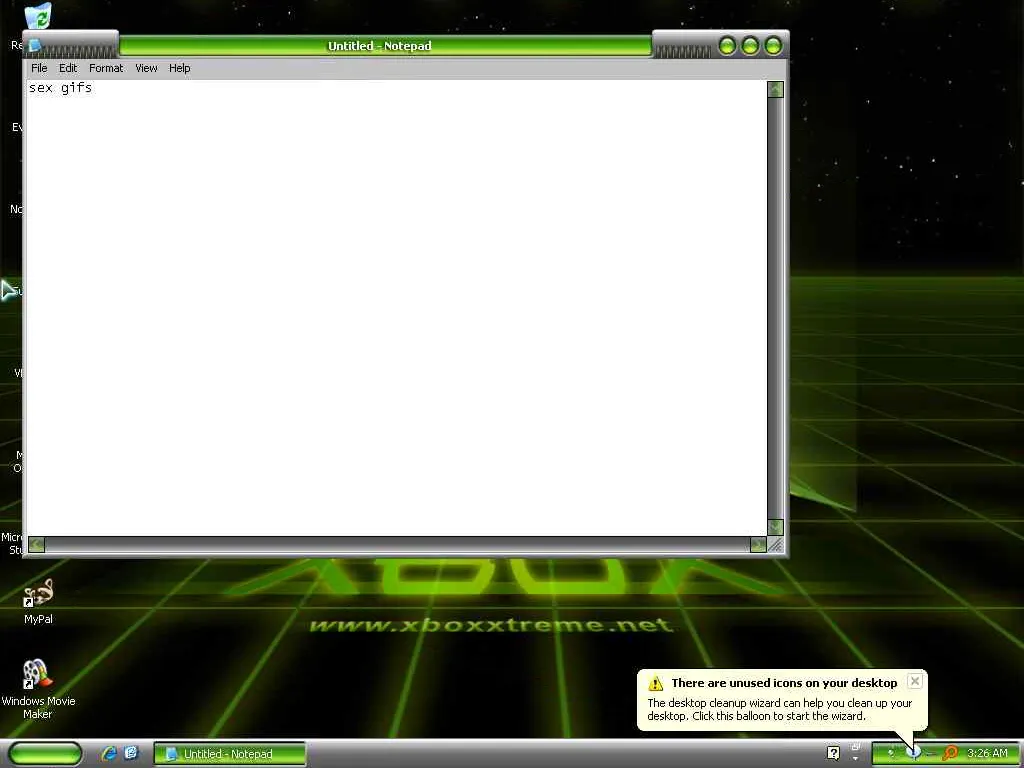Click the horizontal scrollbar right arrow
1024x768 pixels.
pyautogui.click(x=758, y=545)
